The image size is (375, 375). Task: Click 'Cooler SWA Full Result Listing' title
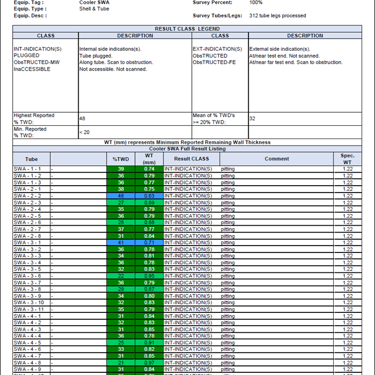[x=187, y=149]
